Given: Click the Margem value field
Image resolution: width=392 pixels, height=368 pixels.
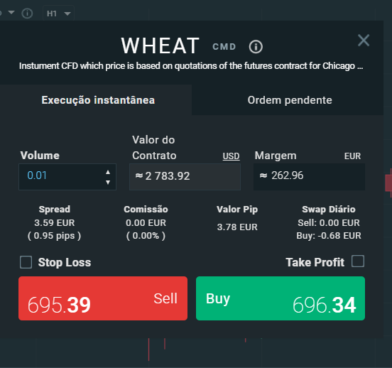Looking at the screenshot, I should (309, 177).
